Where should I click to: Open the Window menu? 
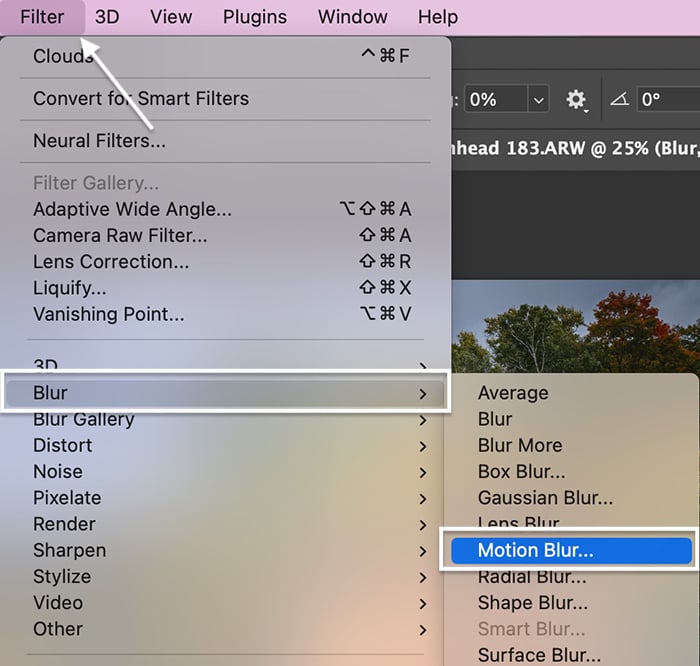coord(353,17)
